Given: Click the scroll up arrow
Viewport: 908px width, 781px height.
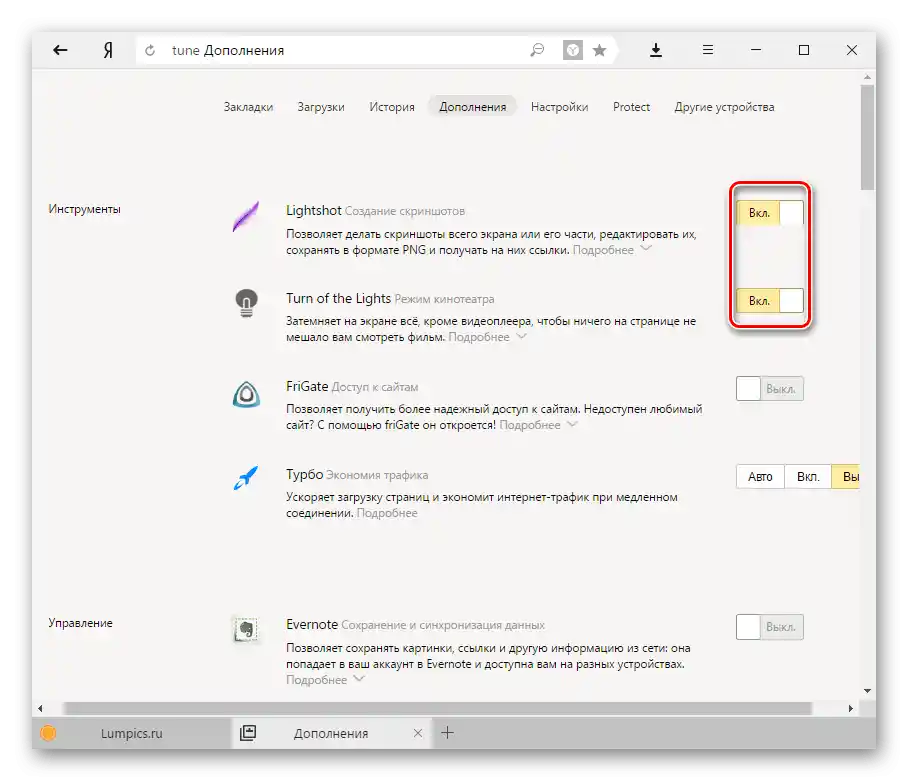Looking at the screenshot, I should coord(867,76).
